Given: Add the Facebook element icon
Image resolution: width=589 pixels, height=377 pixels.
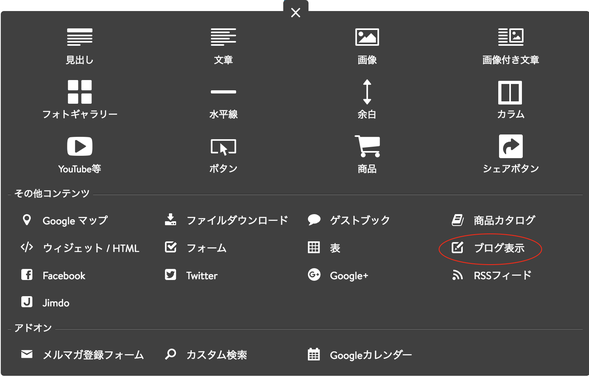Looking at the screenshot, I should (x=27, y=275).
